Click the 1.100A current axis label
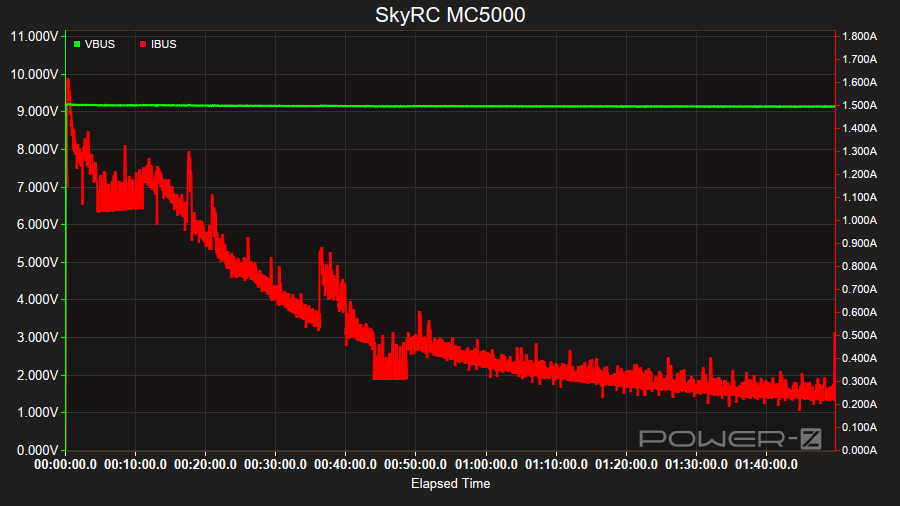Screen dimensions: 900x506 coord(859,197)
